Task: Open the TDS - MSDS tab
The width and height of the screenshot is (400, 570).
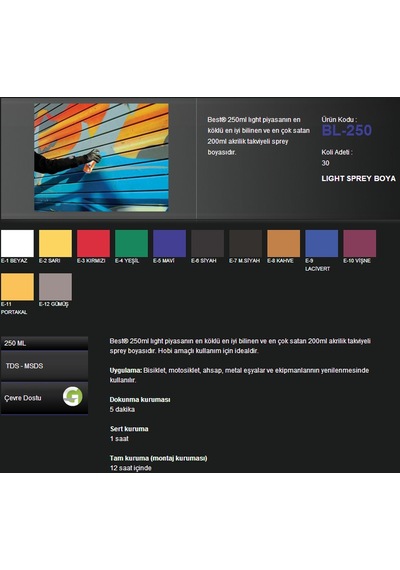Action: pos(44,366)
